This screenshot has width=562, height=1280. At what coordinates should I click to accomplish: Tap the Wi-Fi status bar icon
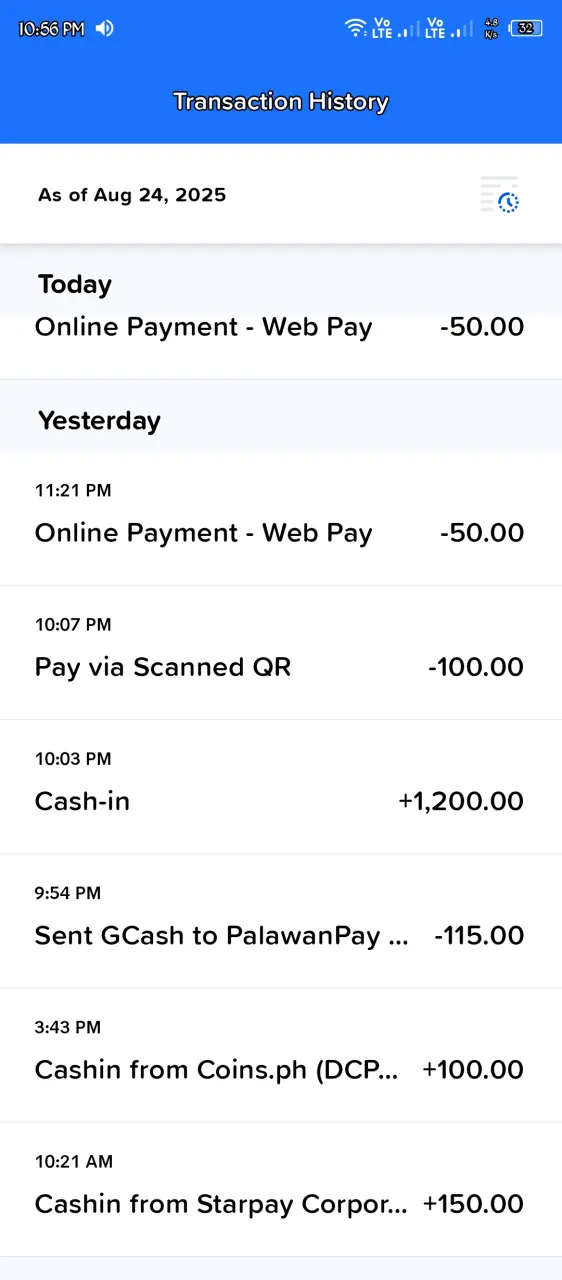tap(355, 28)
